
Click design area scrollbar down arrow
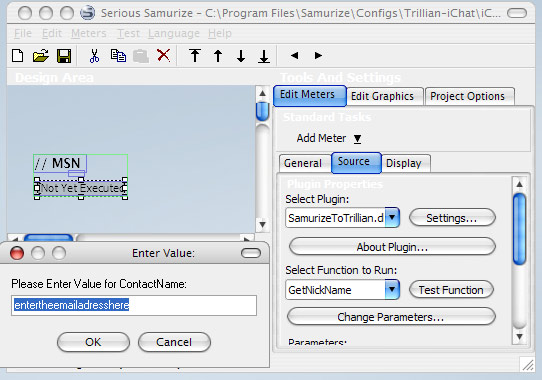click(262, 225)
